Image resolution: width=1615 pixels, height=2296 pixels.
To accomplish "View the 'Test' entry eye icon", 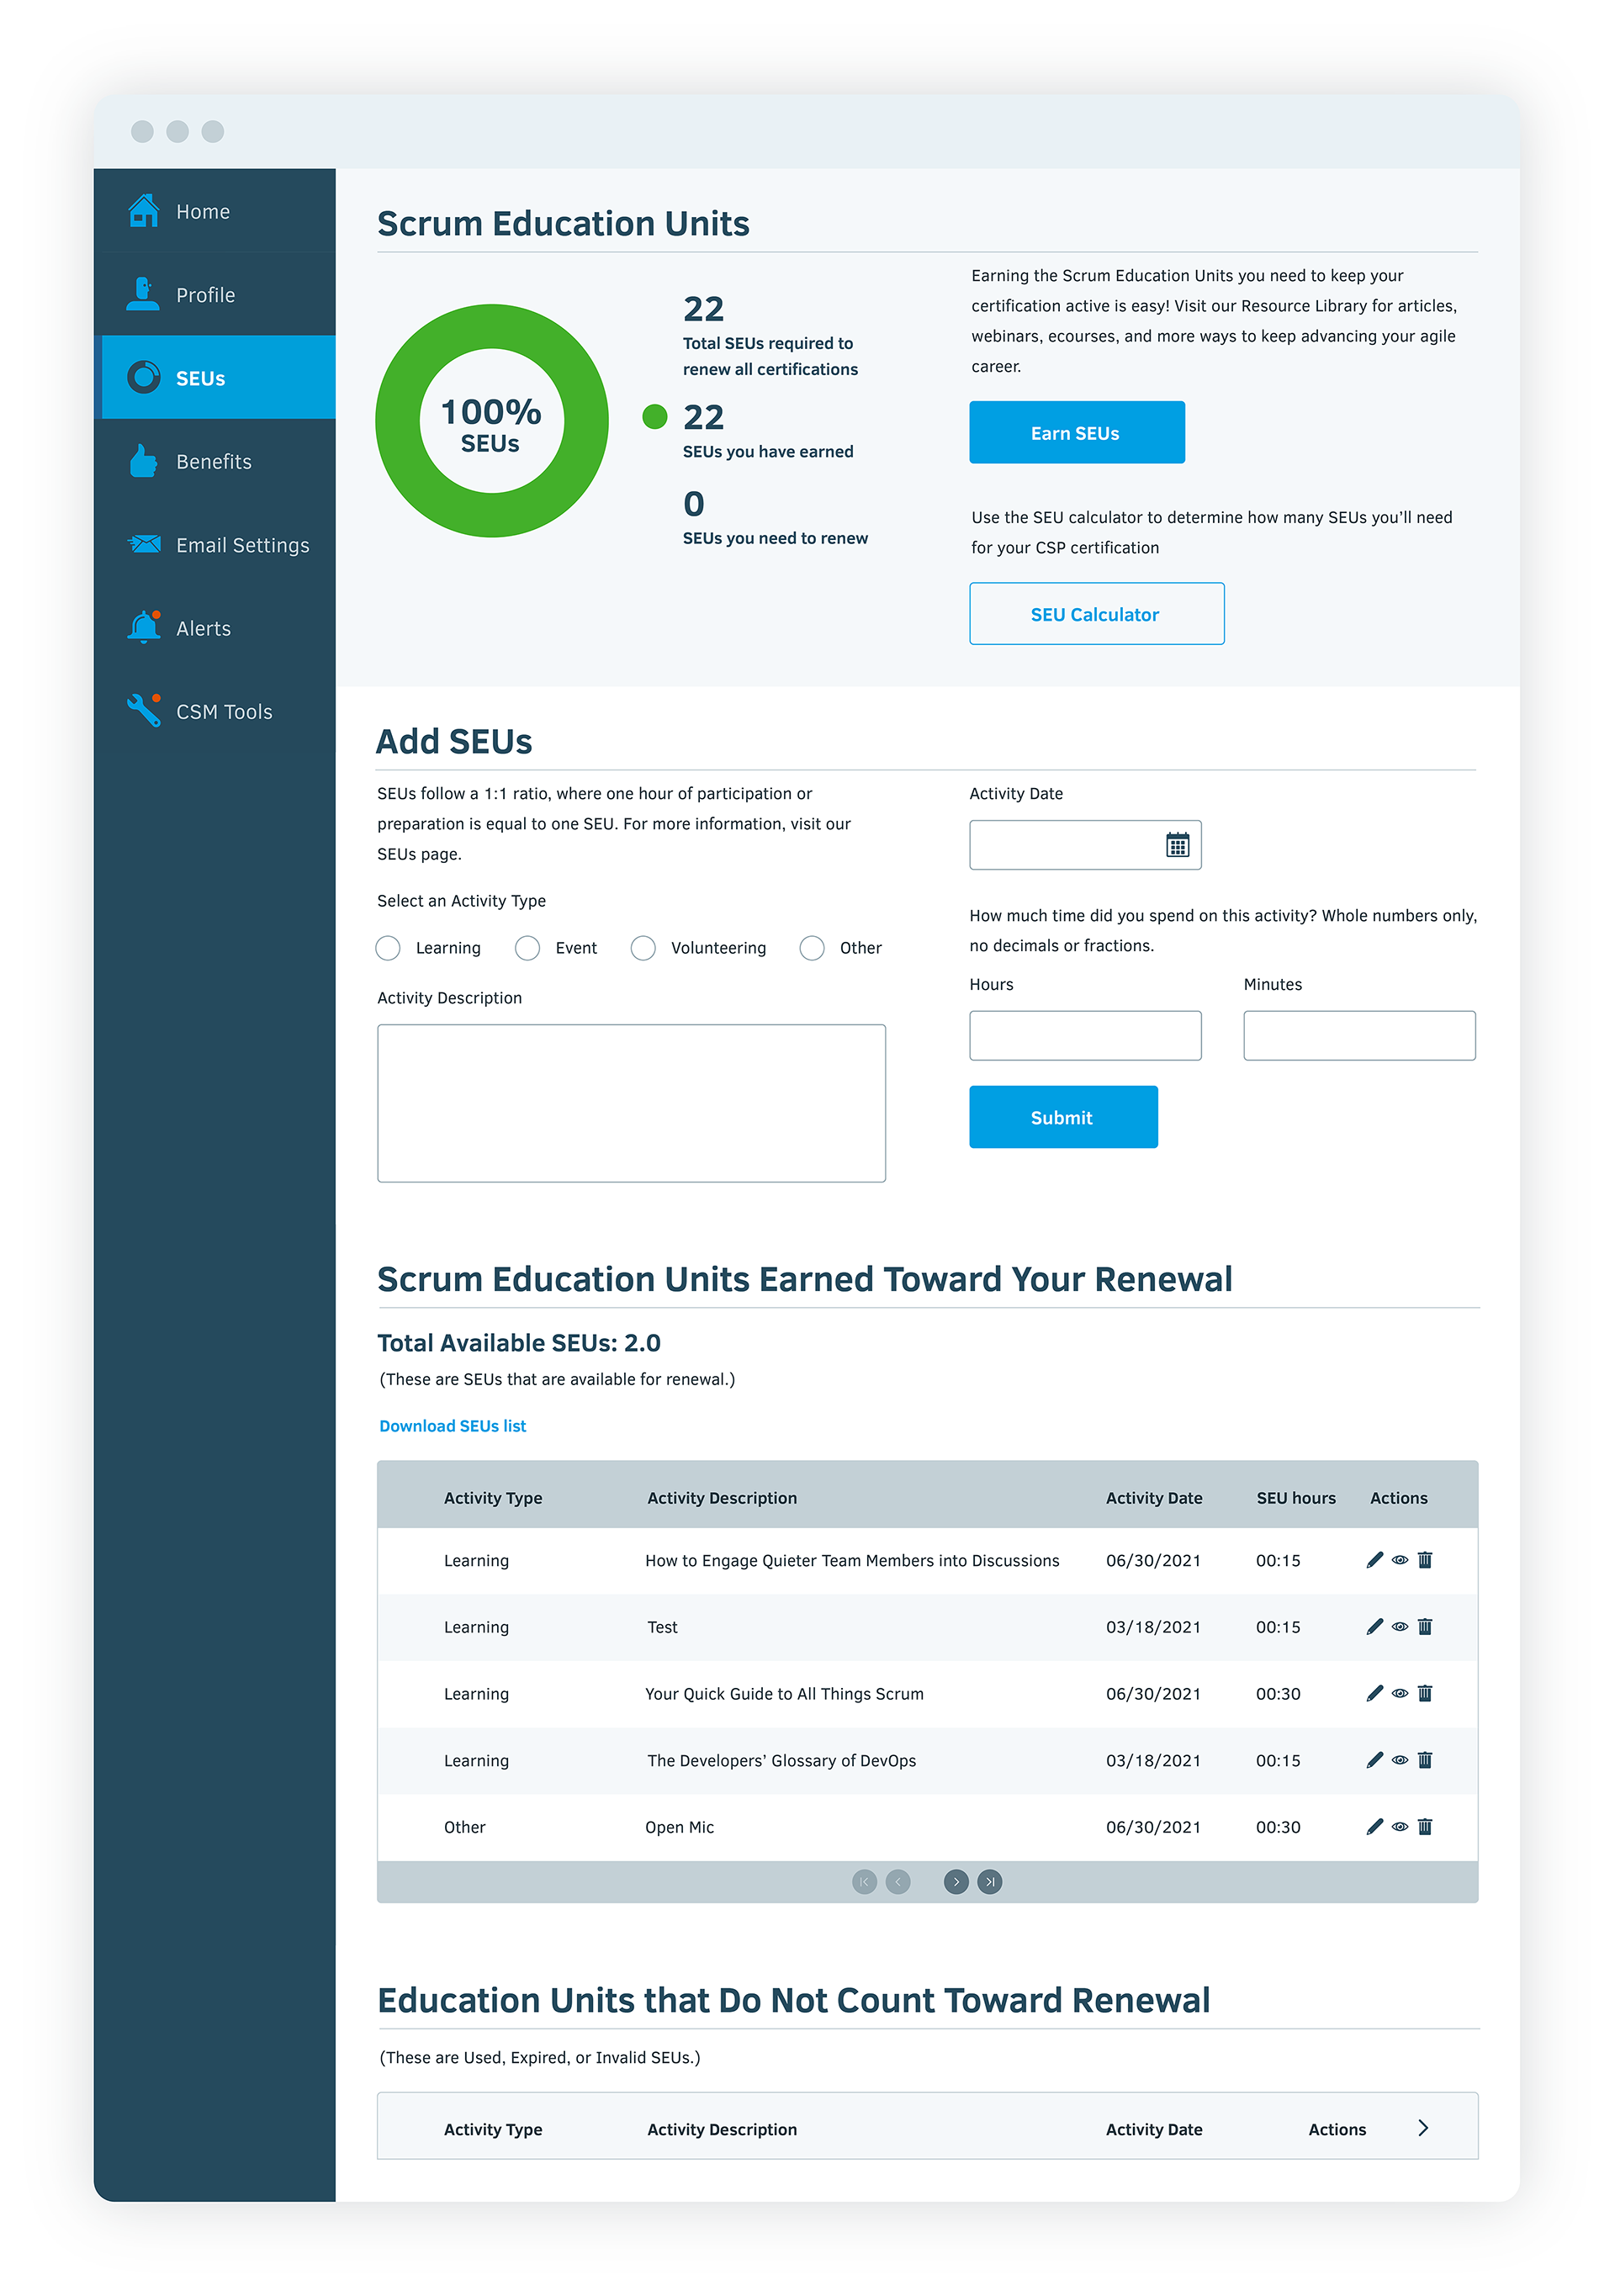I will (1400, 1627).
